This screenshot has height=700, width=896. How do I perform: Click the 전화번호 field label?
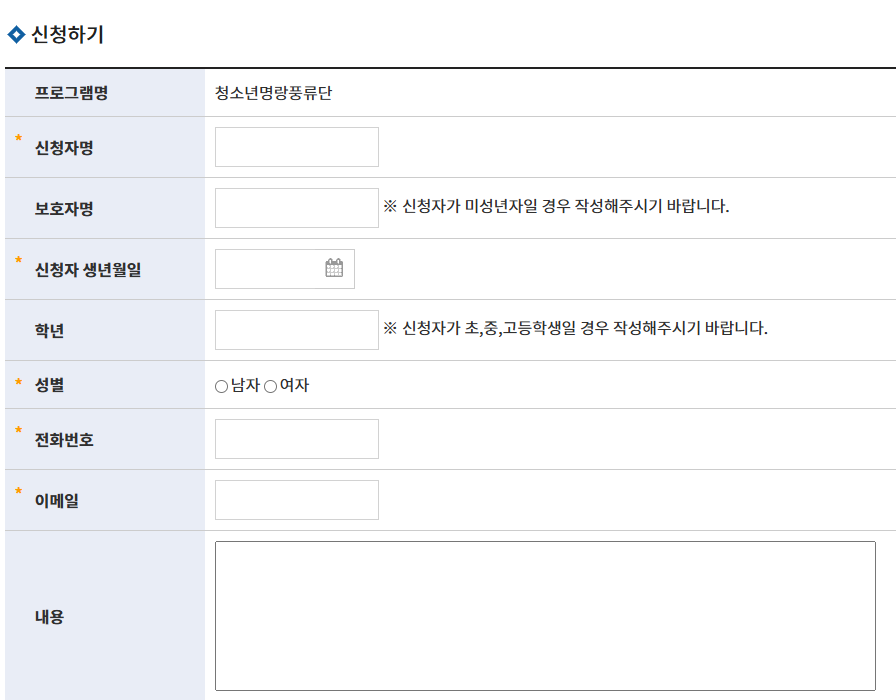(64, 440)
